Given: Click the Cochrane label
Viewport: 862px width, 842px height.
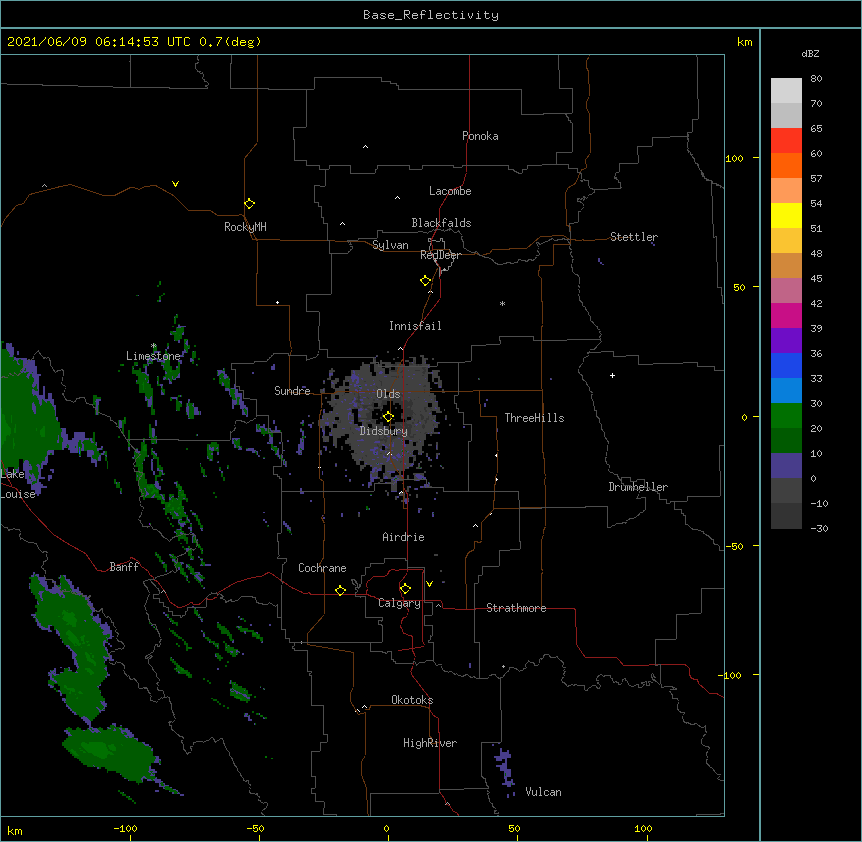Looking at the screenshot, I should click(322, 568).
